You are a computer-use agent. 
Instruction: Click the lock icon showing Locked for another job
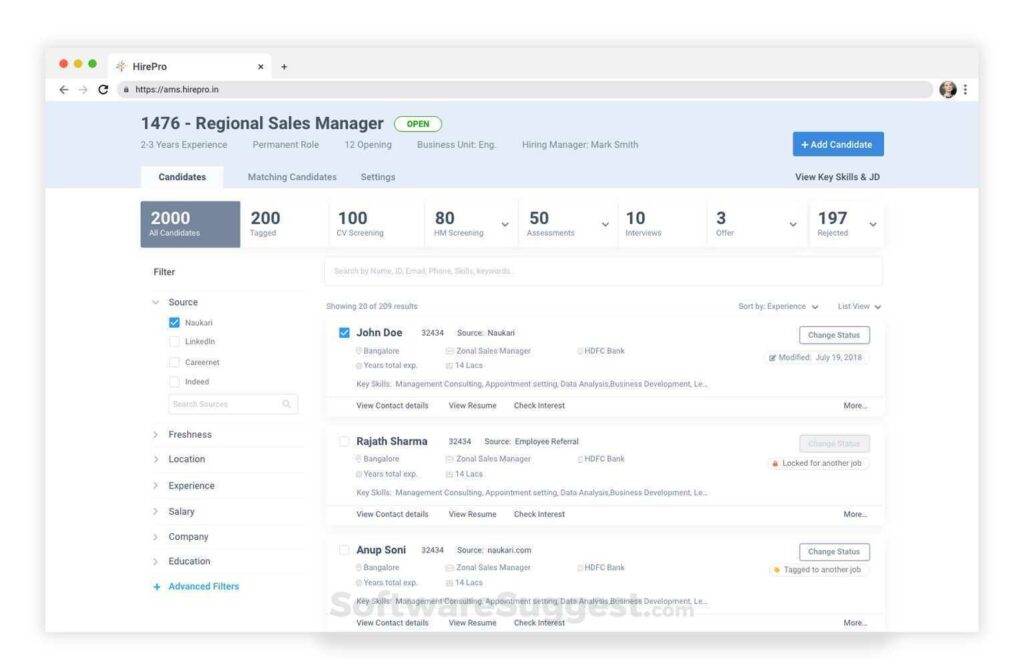773,463
